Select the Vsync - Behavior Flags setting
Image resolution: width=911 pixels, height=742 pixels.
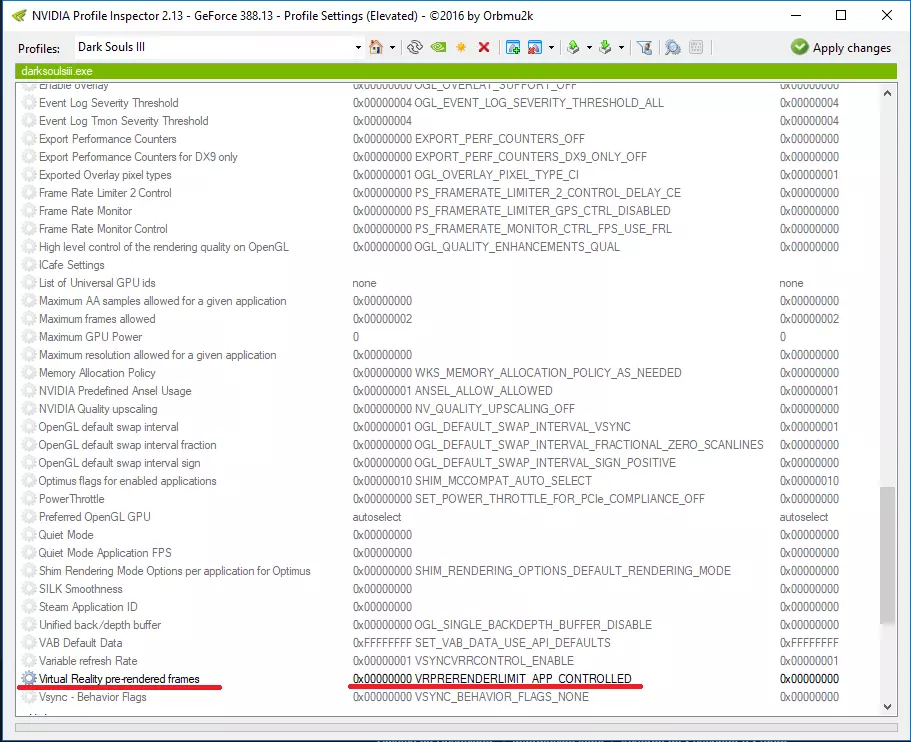tap(92, 697)
